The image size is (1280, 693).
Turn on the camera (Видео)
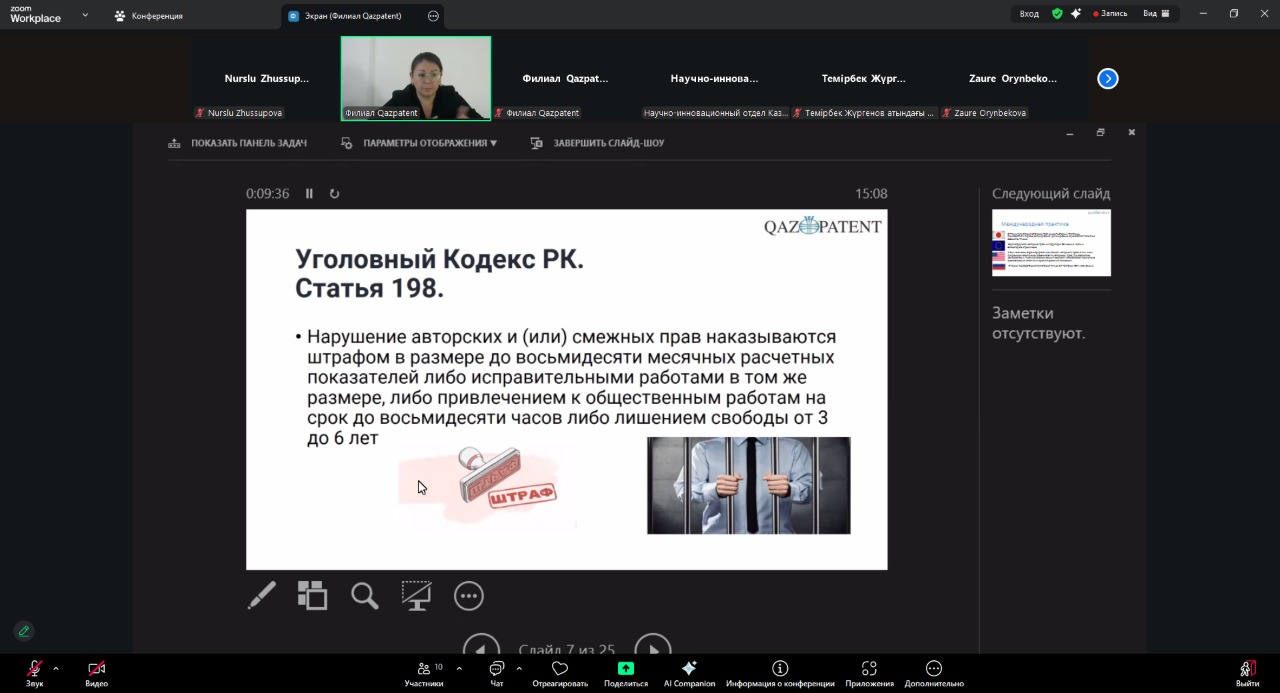(96, 673)
